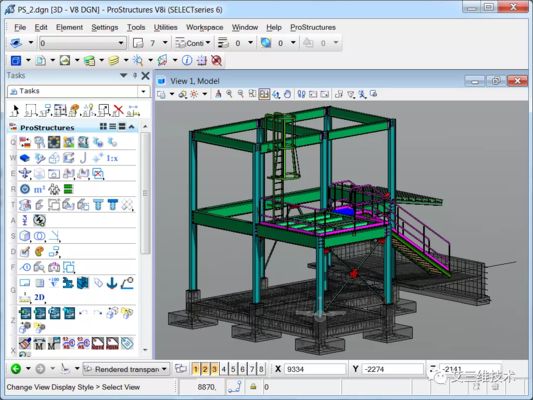
Task: Select the Element Selection arrow tool
Action: [15, 110]
